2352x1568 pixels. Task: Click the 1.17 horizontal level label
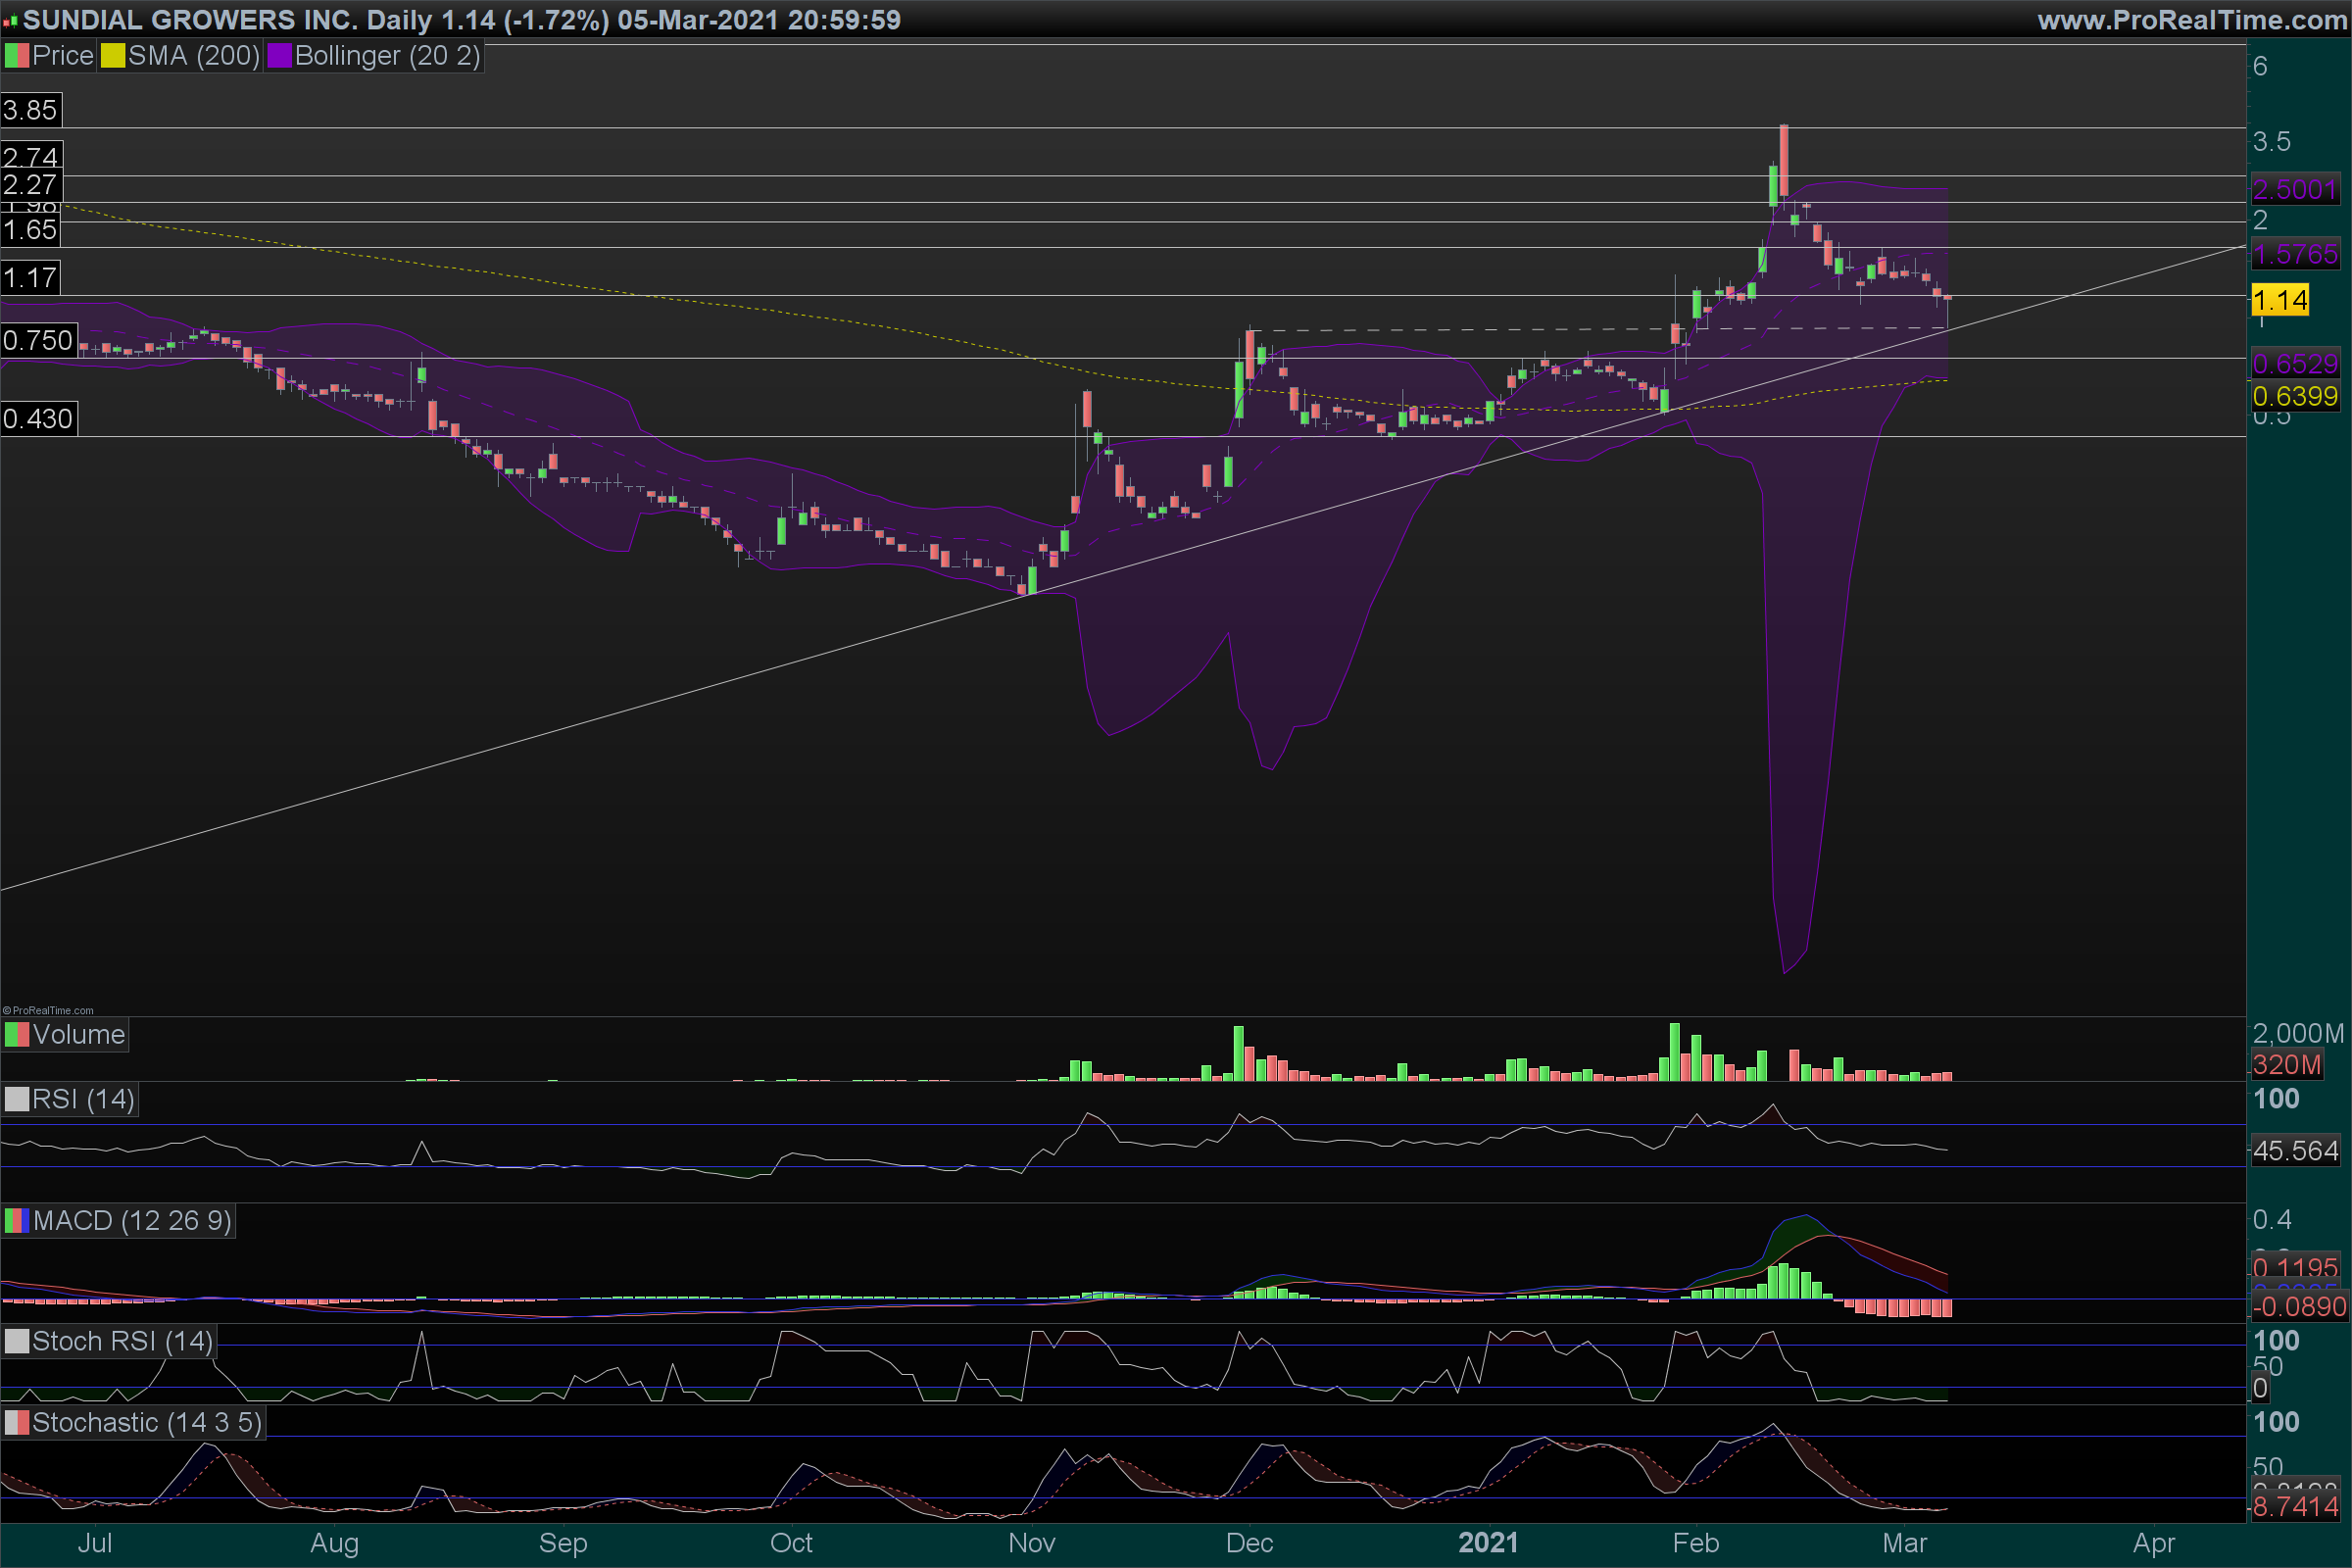(30, 278)
